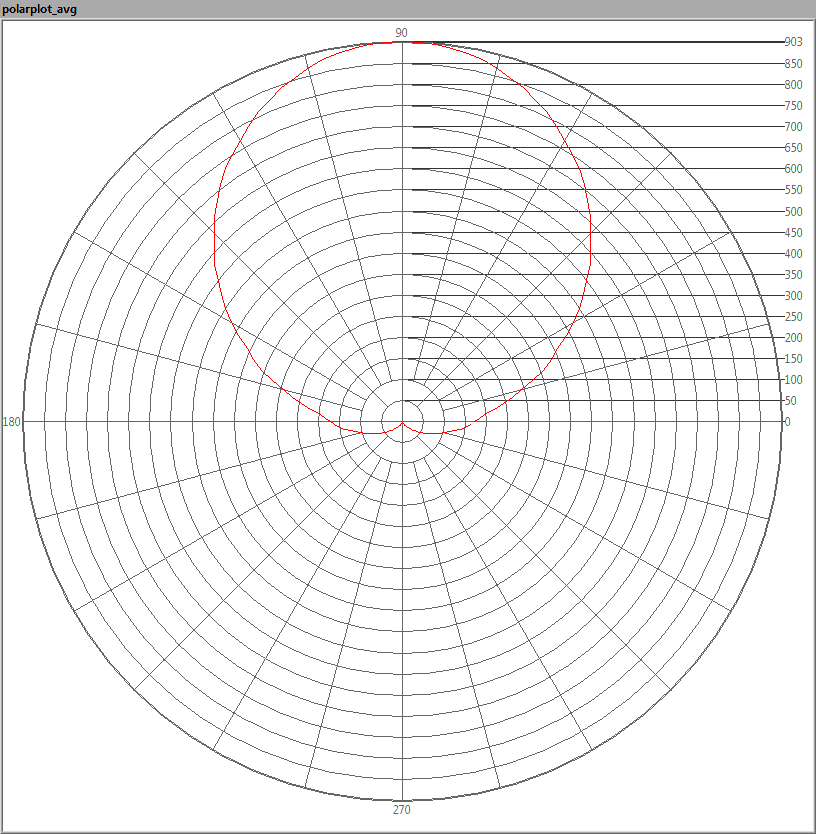Click the red curve's peak near 90 degrees
Image resolution: width=816 pixels, height=834 pixels.
(402, 43)
